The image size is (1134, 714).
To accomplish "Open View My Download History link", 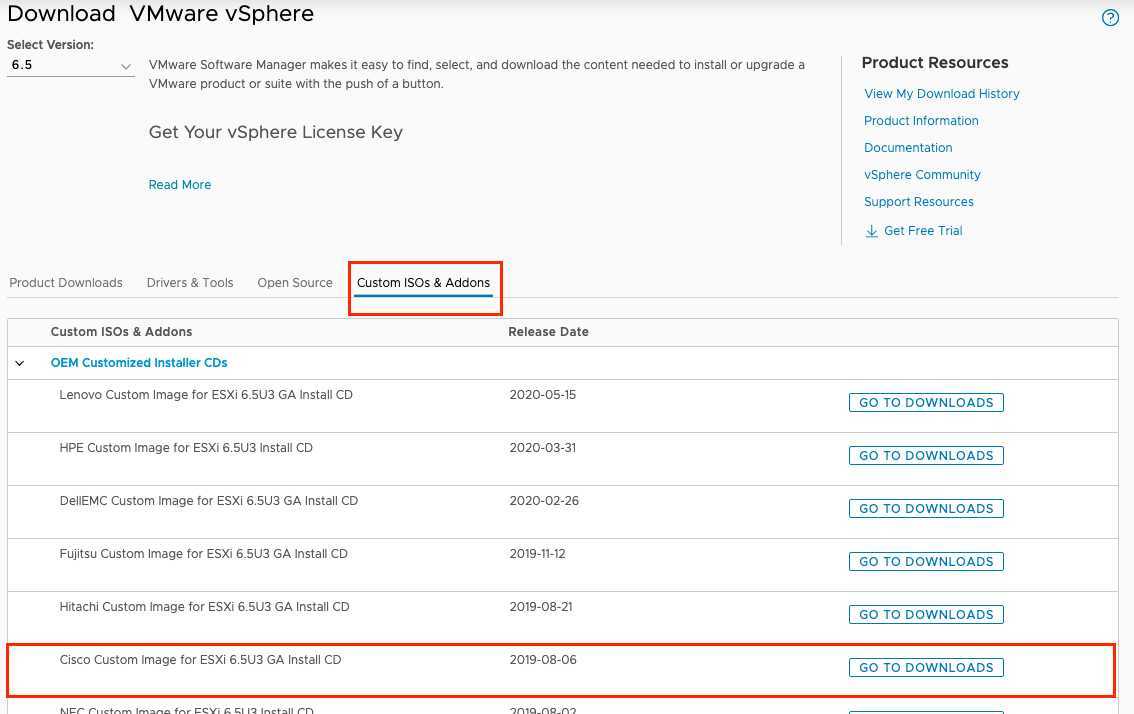I will (942, 93).
